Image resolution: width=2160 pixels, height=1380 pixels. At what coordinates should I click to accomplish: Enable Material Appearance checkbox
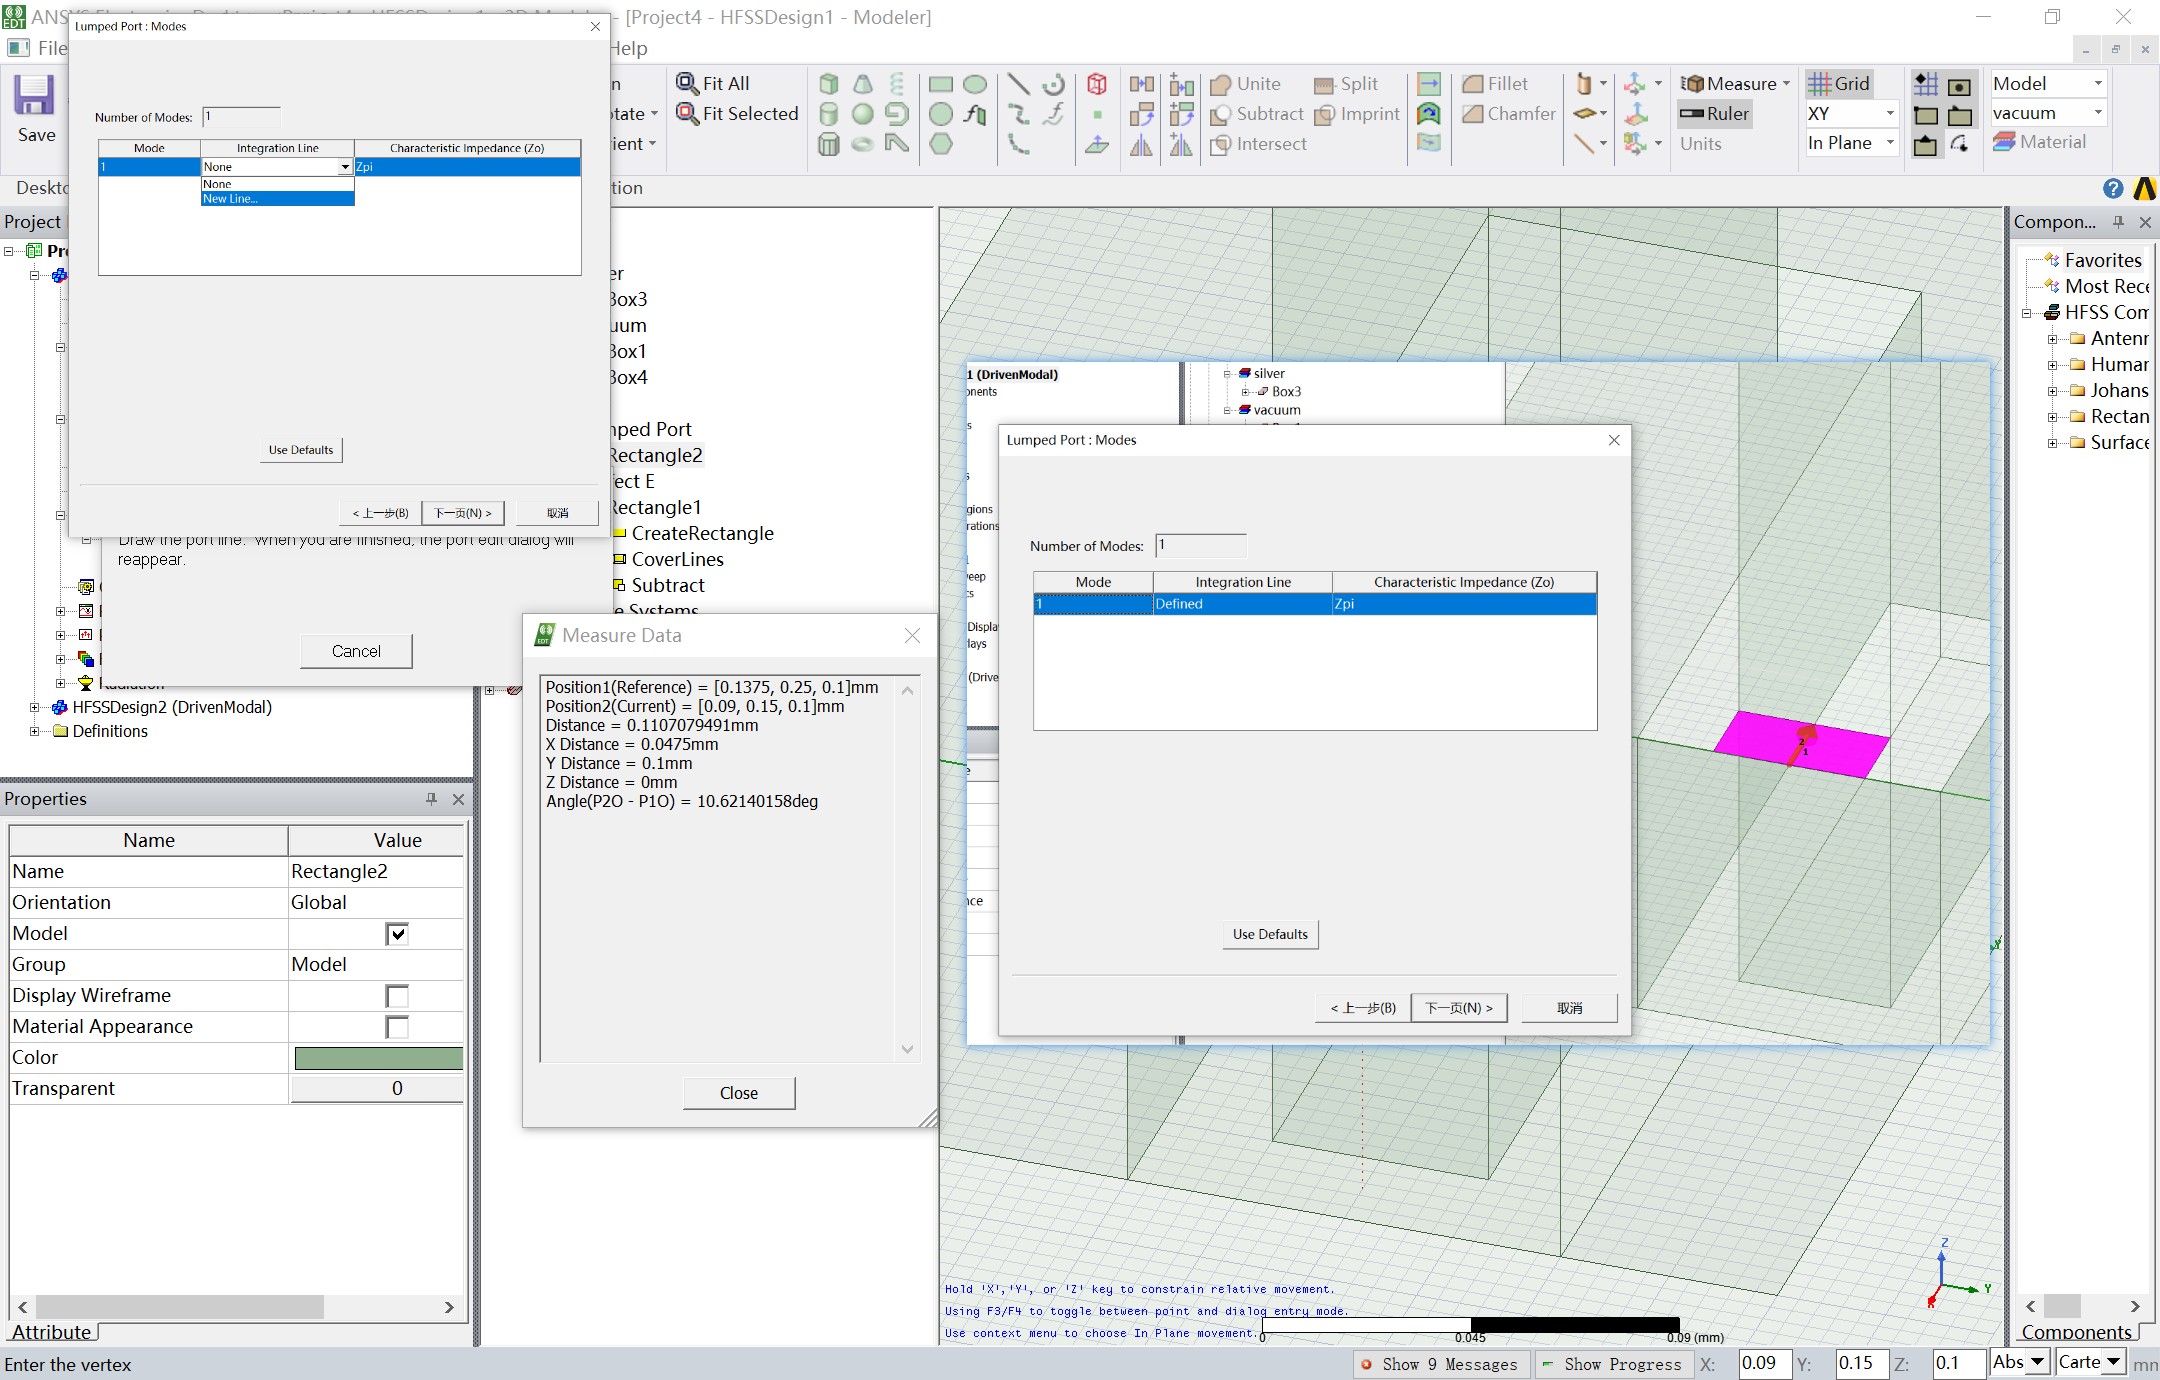tap(397, 1027)
